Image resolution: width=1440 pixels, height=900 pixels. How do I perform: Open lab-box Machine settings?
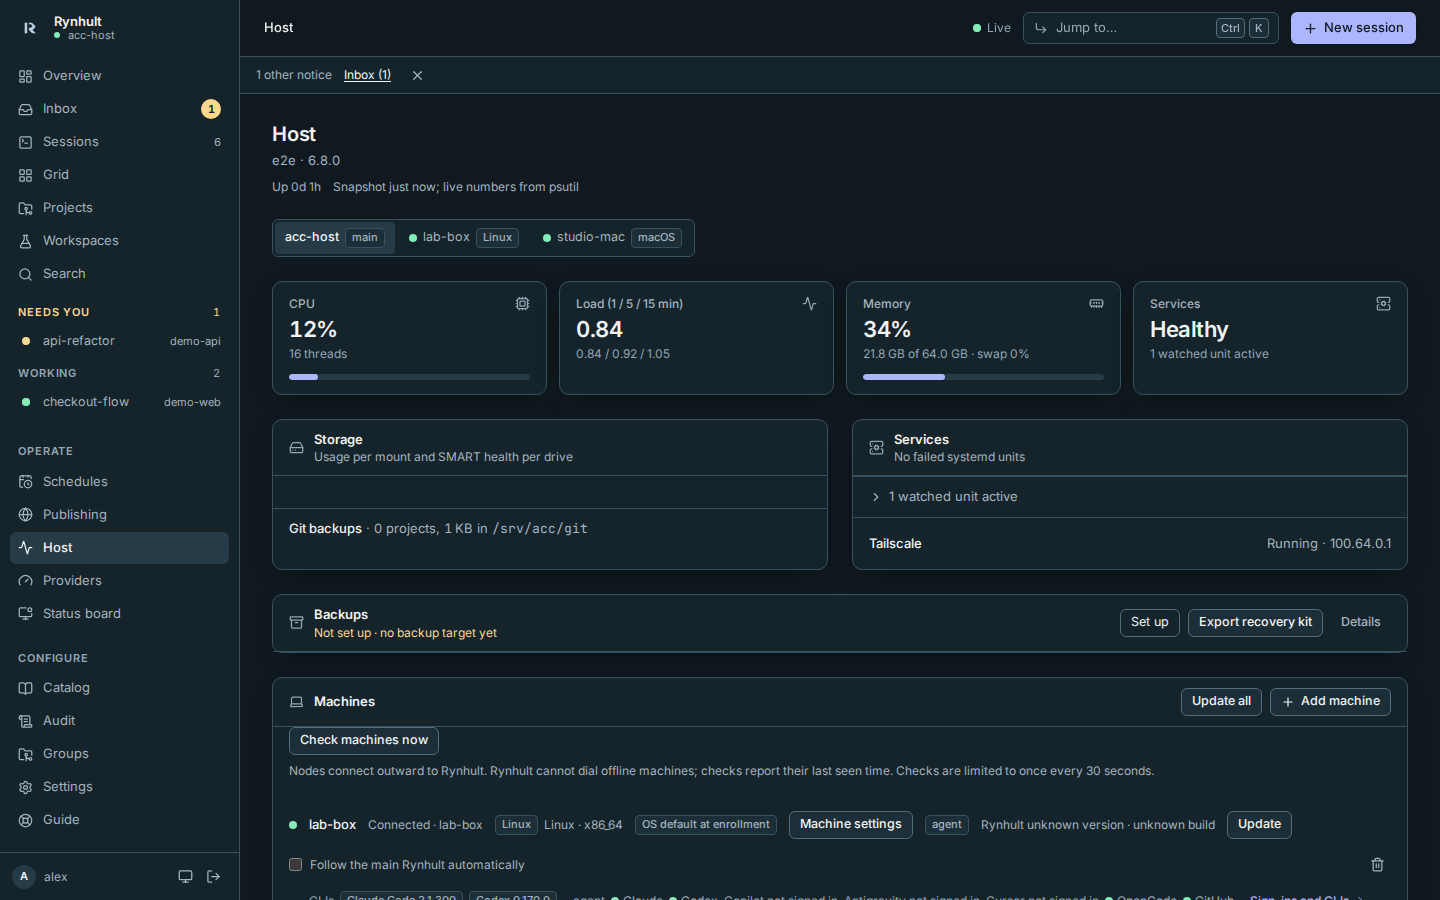851,825
